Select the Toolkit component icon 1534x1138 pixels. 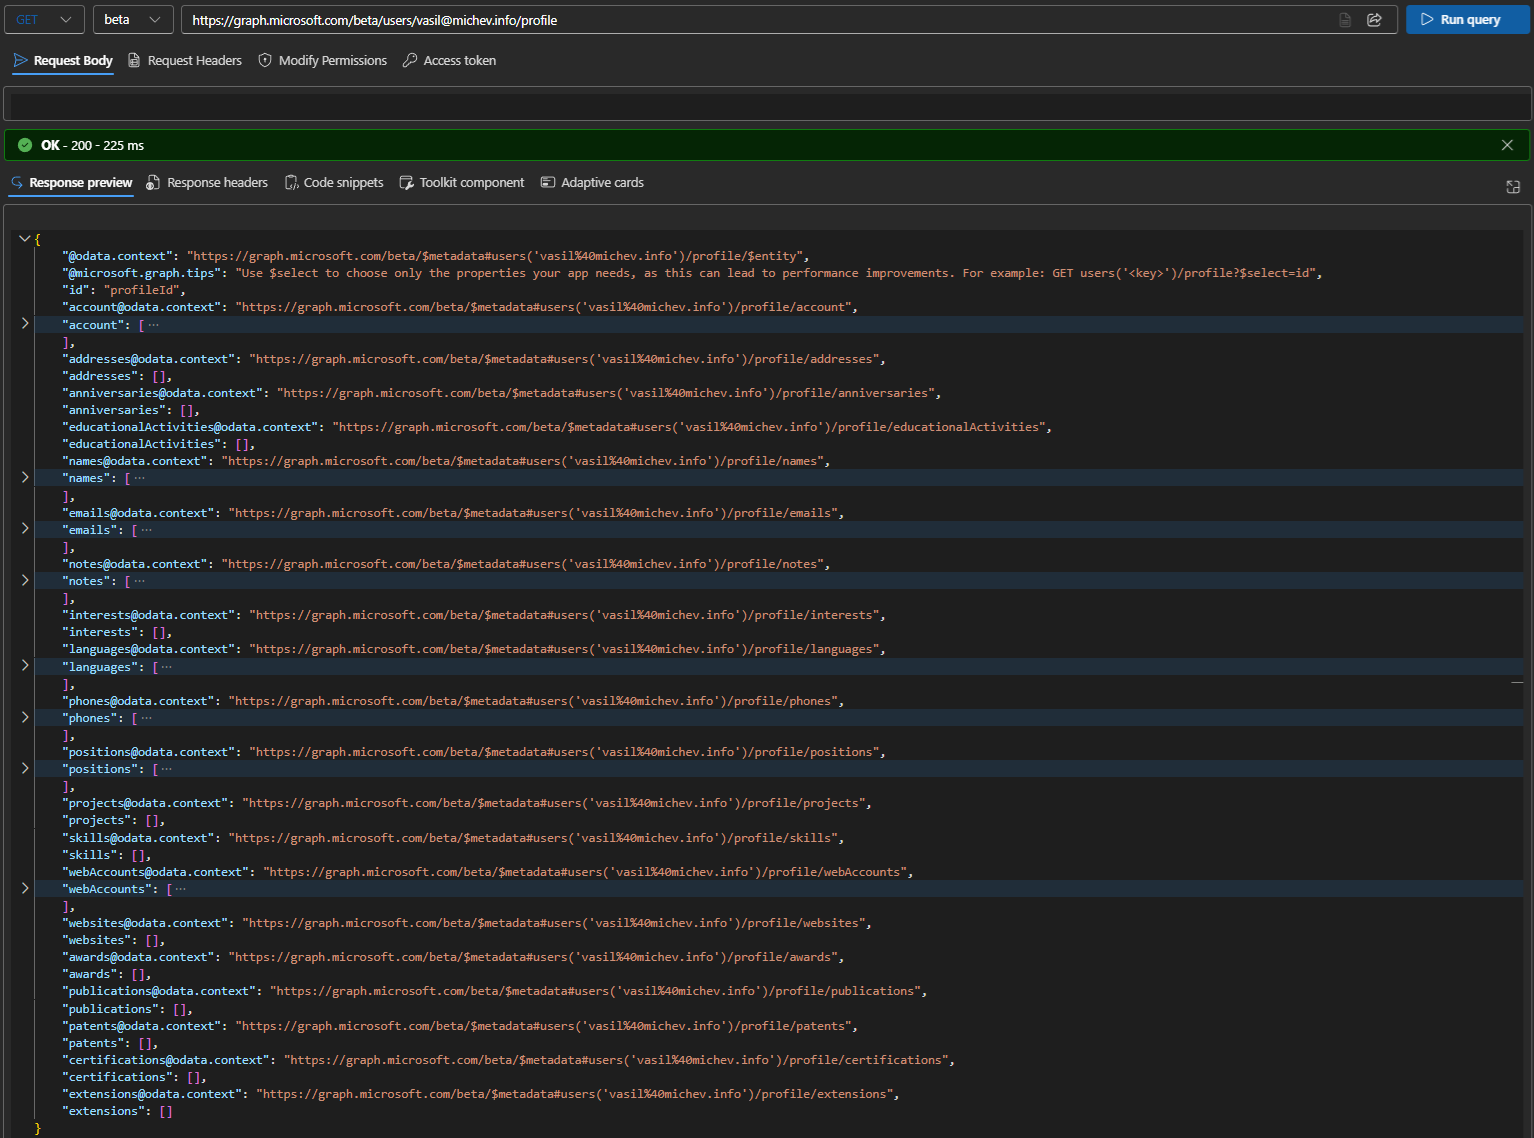tap(407, 182)
